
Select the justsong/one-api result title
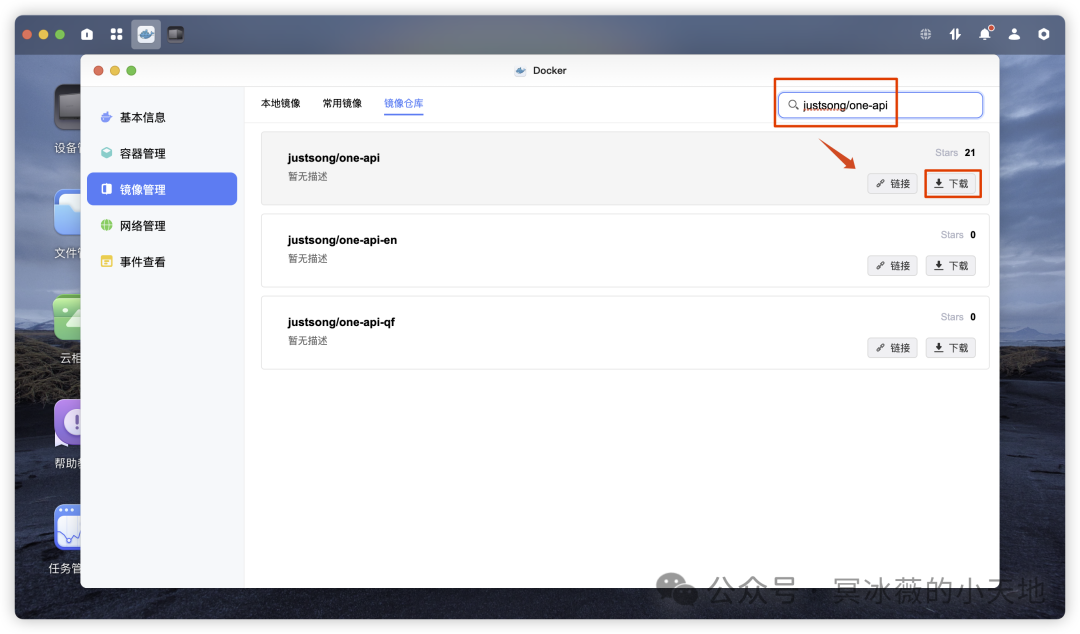[333, 158]
